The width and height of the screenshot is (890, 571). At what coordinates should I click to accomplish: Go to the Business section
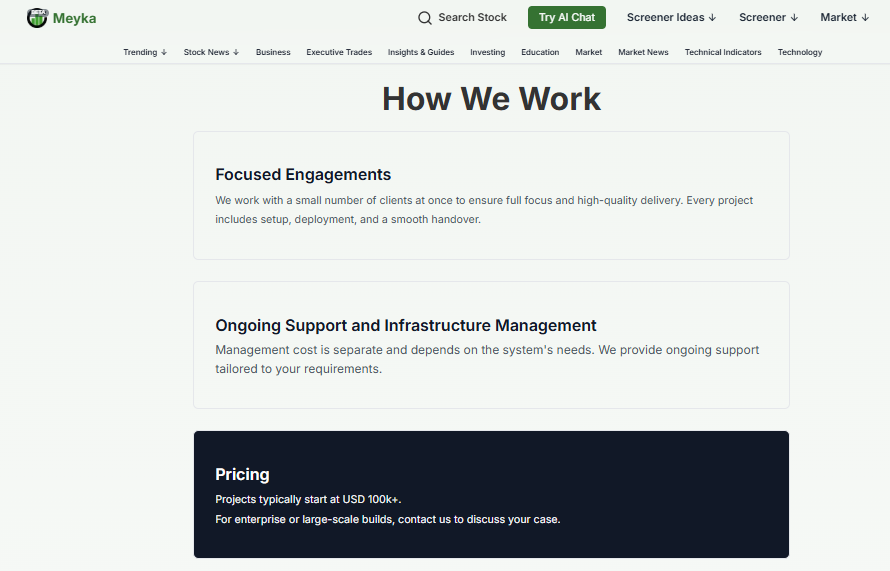[x=273, y=52]
